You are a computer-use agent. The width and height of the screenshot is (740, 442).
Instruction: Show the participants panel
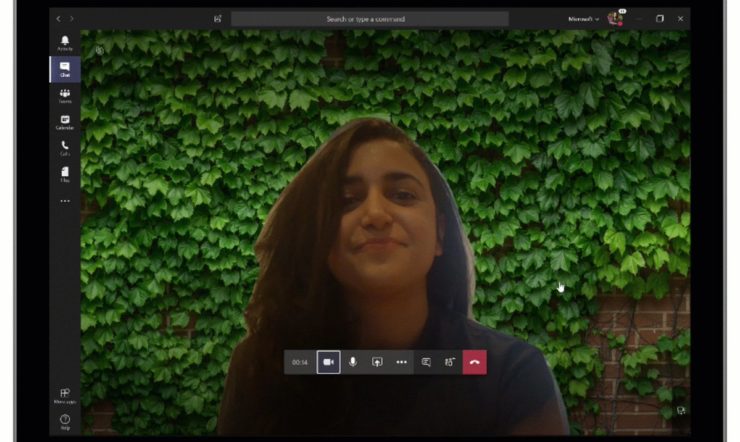[x=450, y=362]
